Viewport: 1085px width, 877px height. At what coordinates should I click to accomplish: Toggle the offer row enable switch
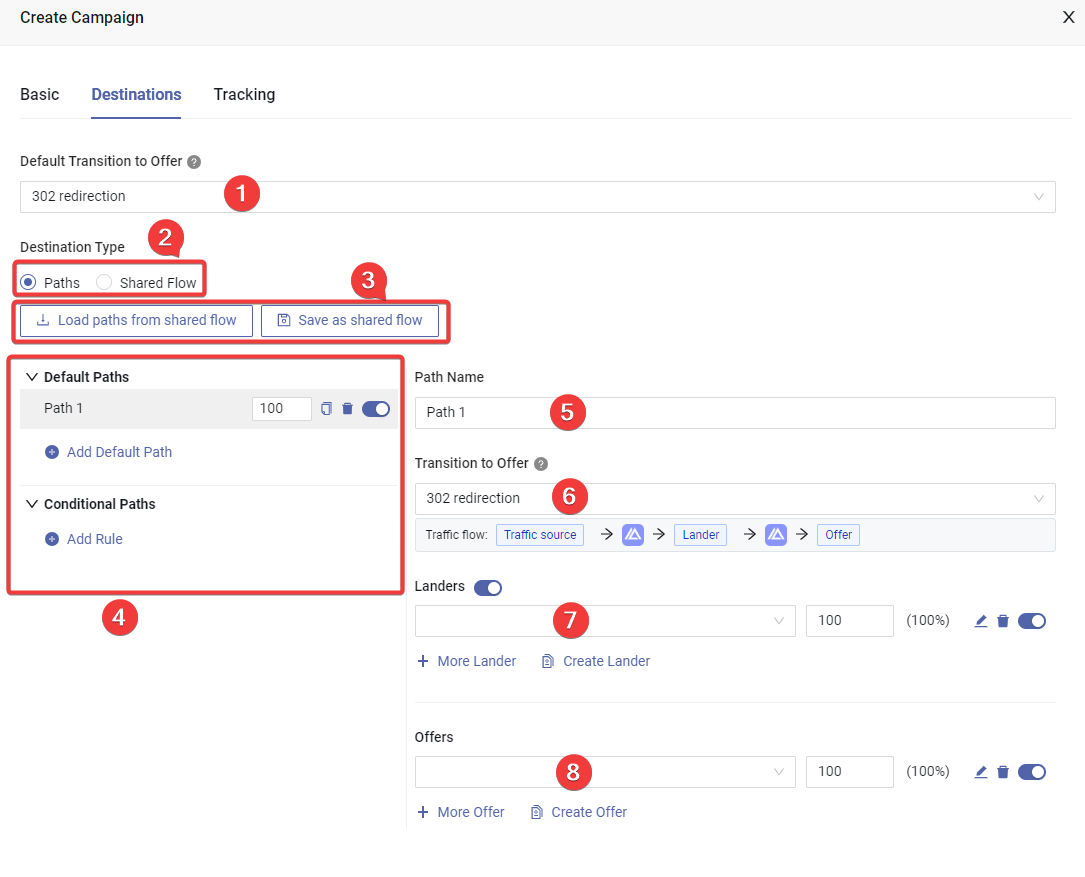click(1032, 772)
